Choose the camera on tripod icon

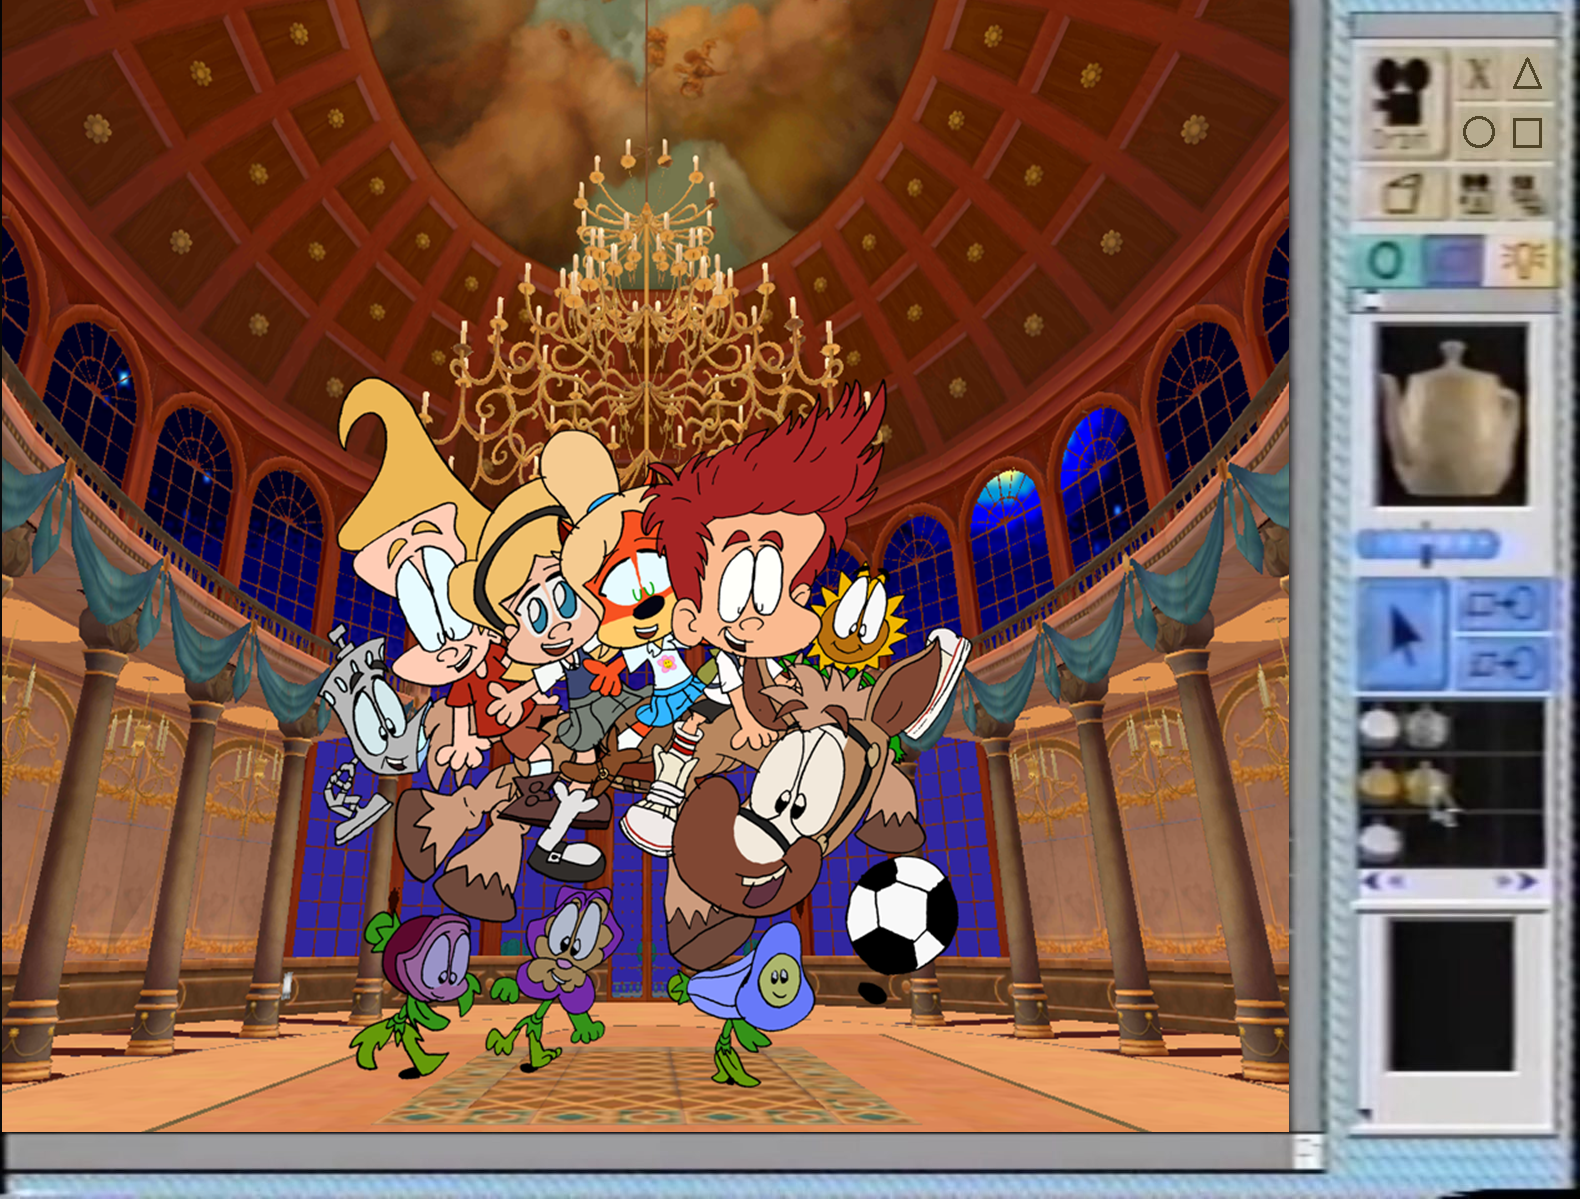1474,193
